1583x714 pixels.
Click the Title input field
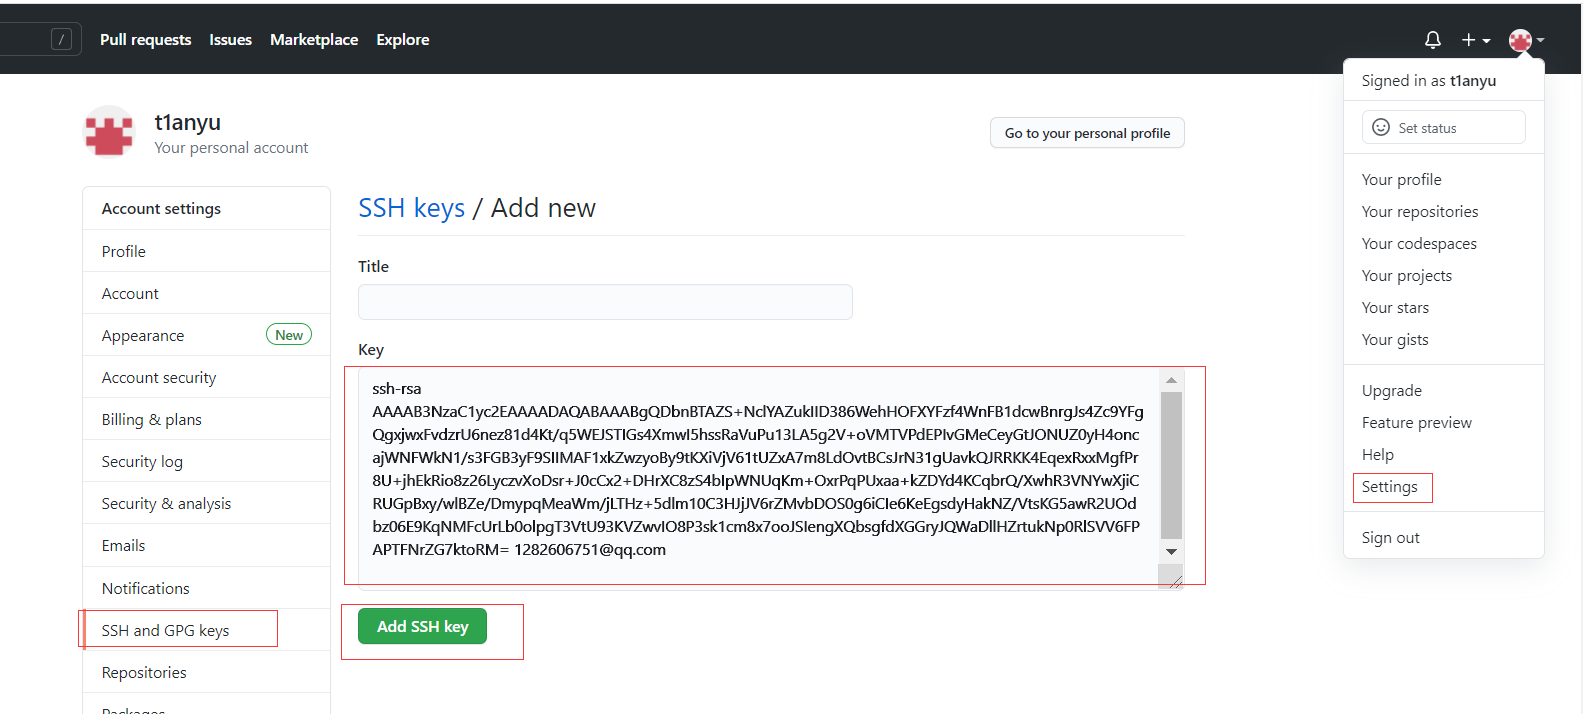tap(605, 302)
